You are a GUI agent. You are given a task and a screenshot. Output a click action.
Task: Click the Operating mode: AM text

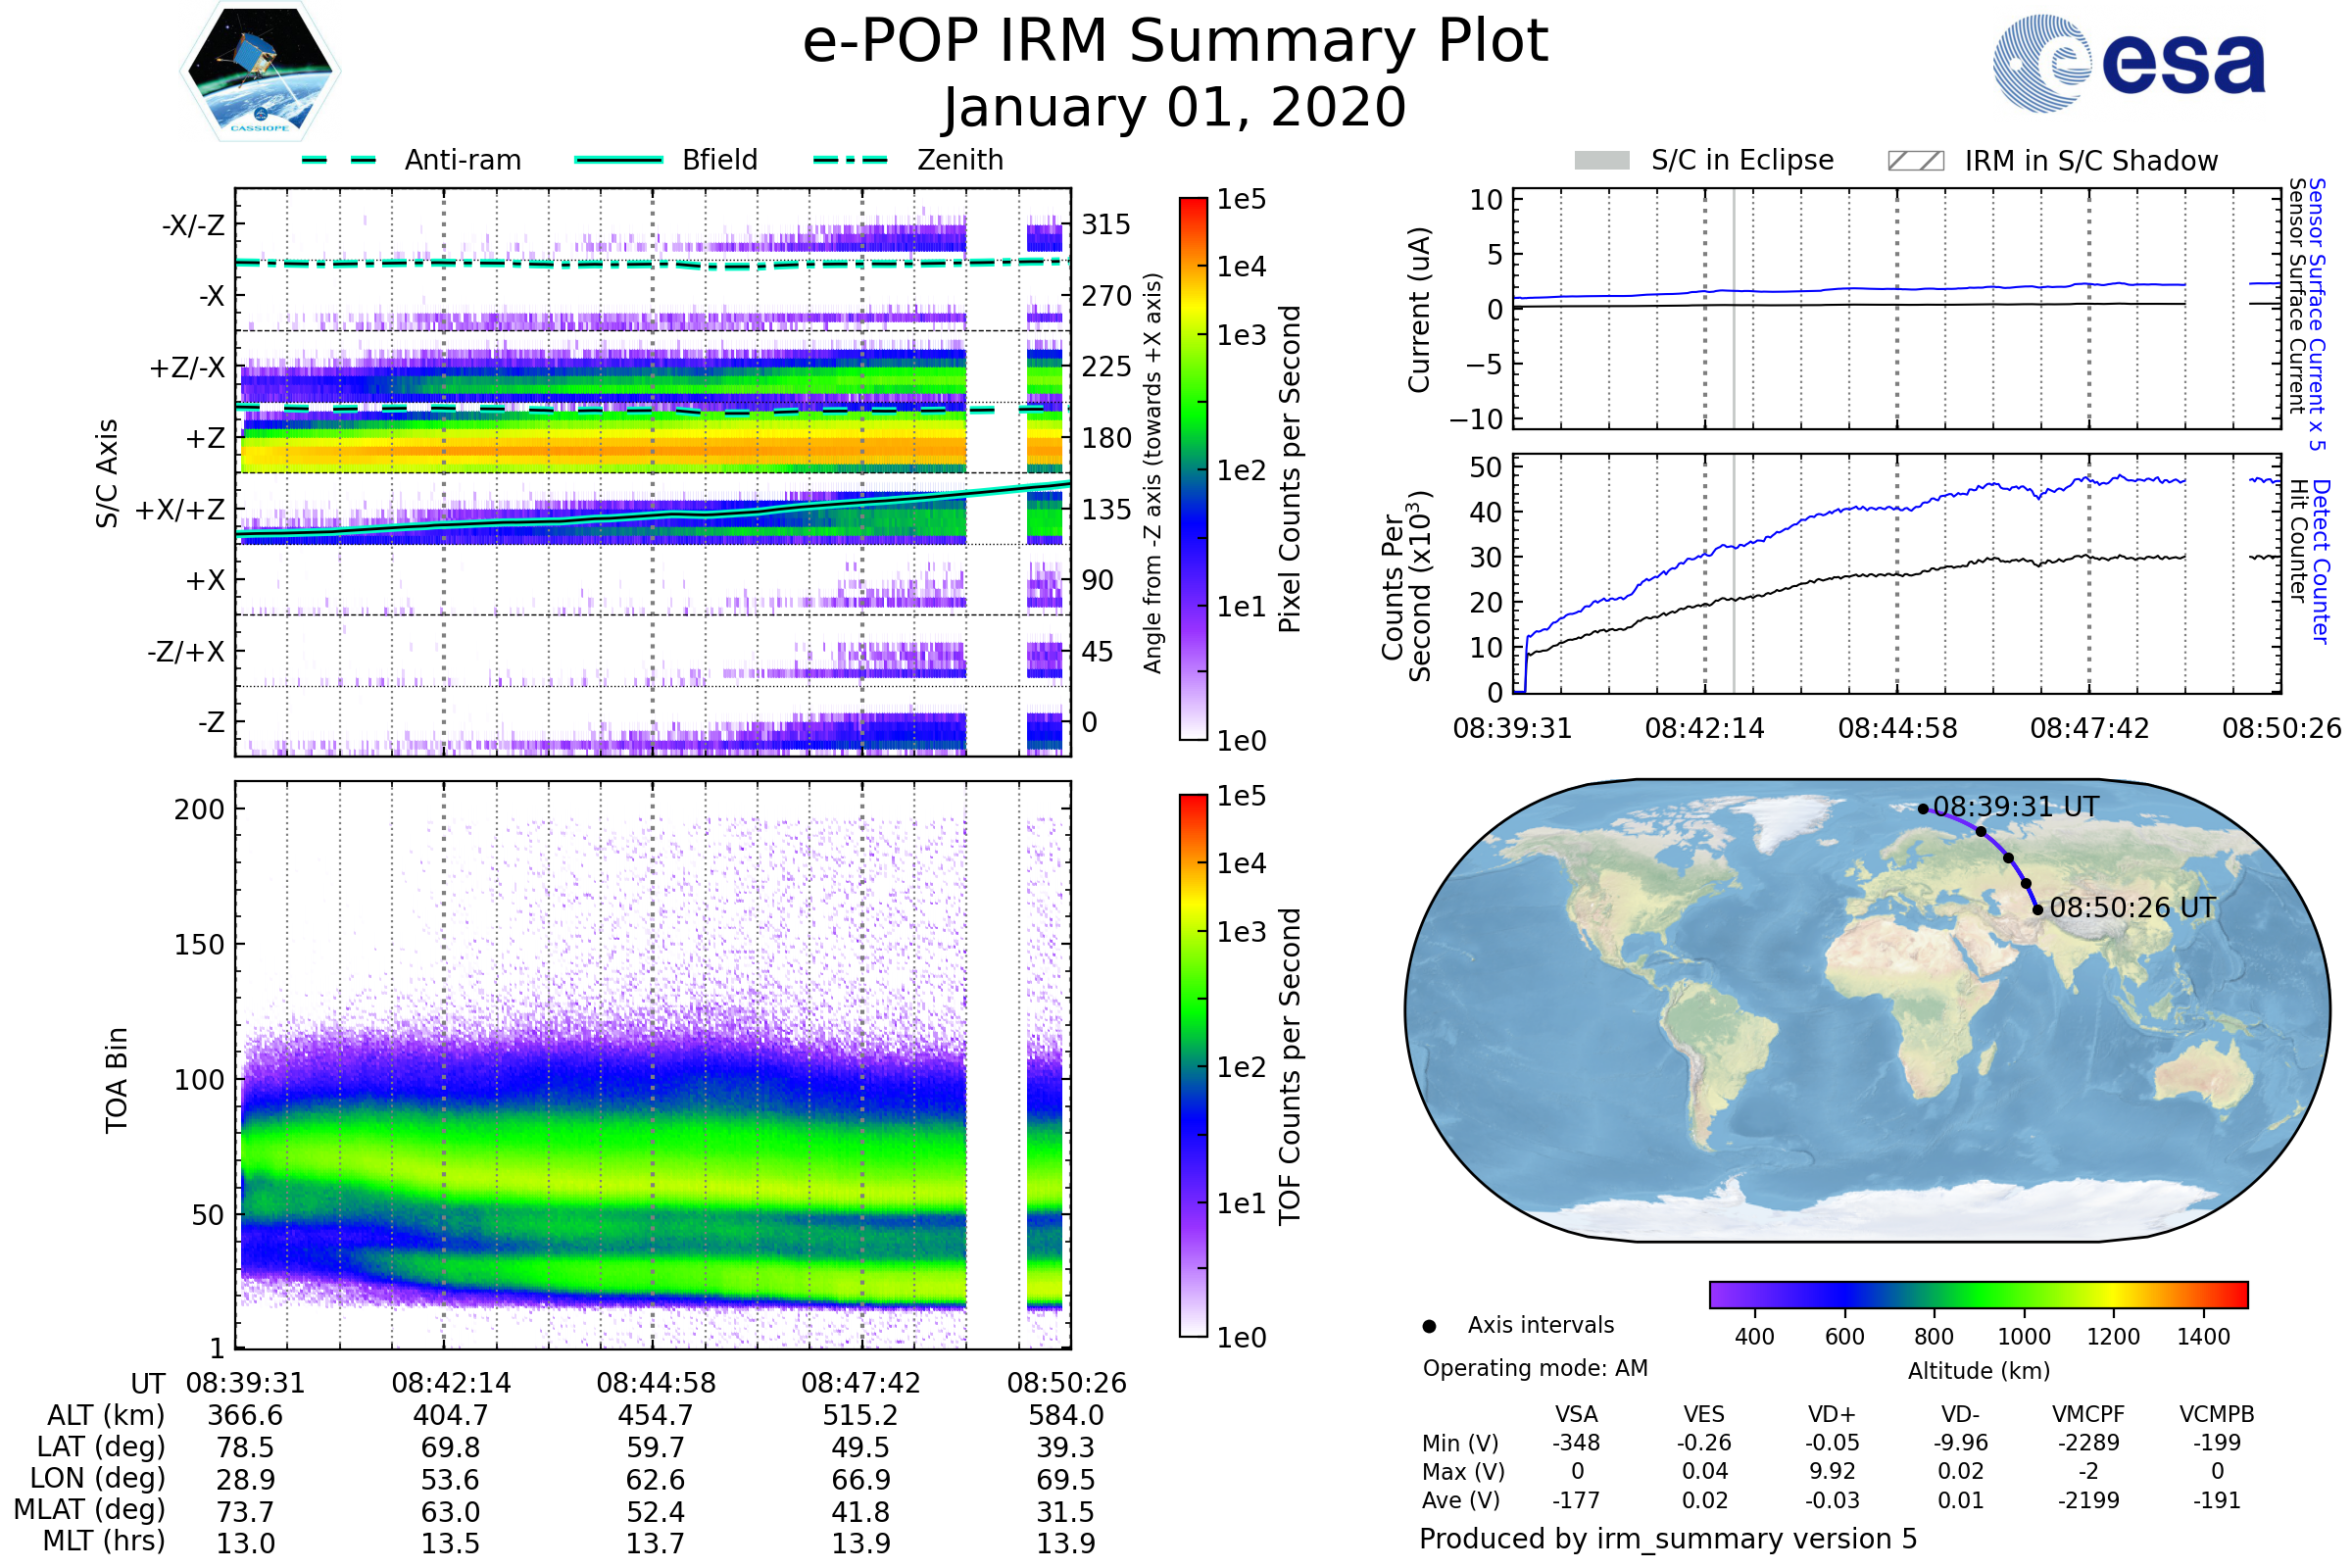[1535, 1368]
